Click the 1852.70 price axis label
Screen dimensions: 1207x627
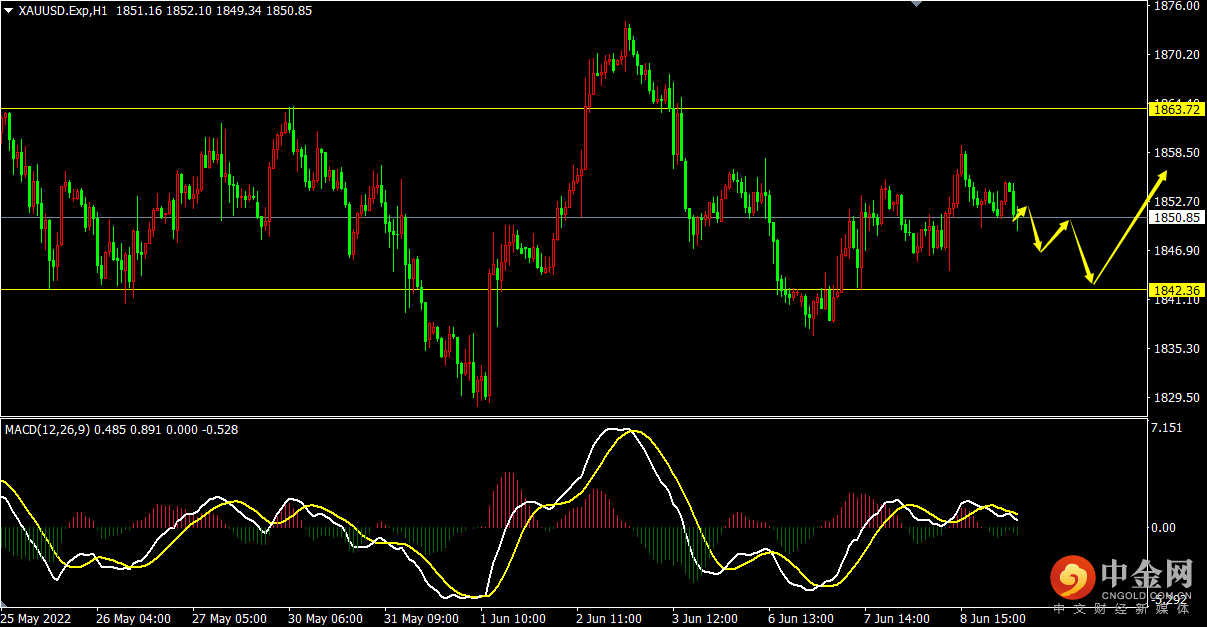pos(1178,202)
